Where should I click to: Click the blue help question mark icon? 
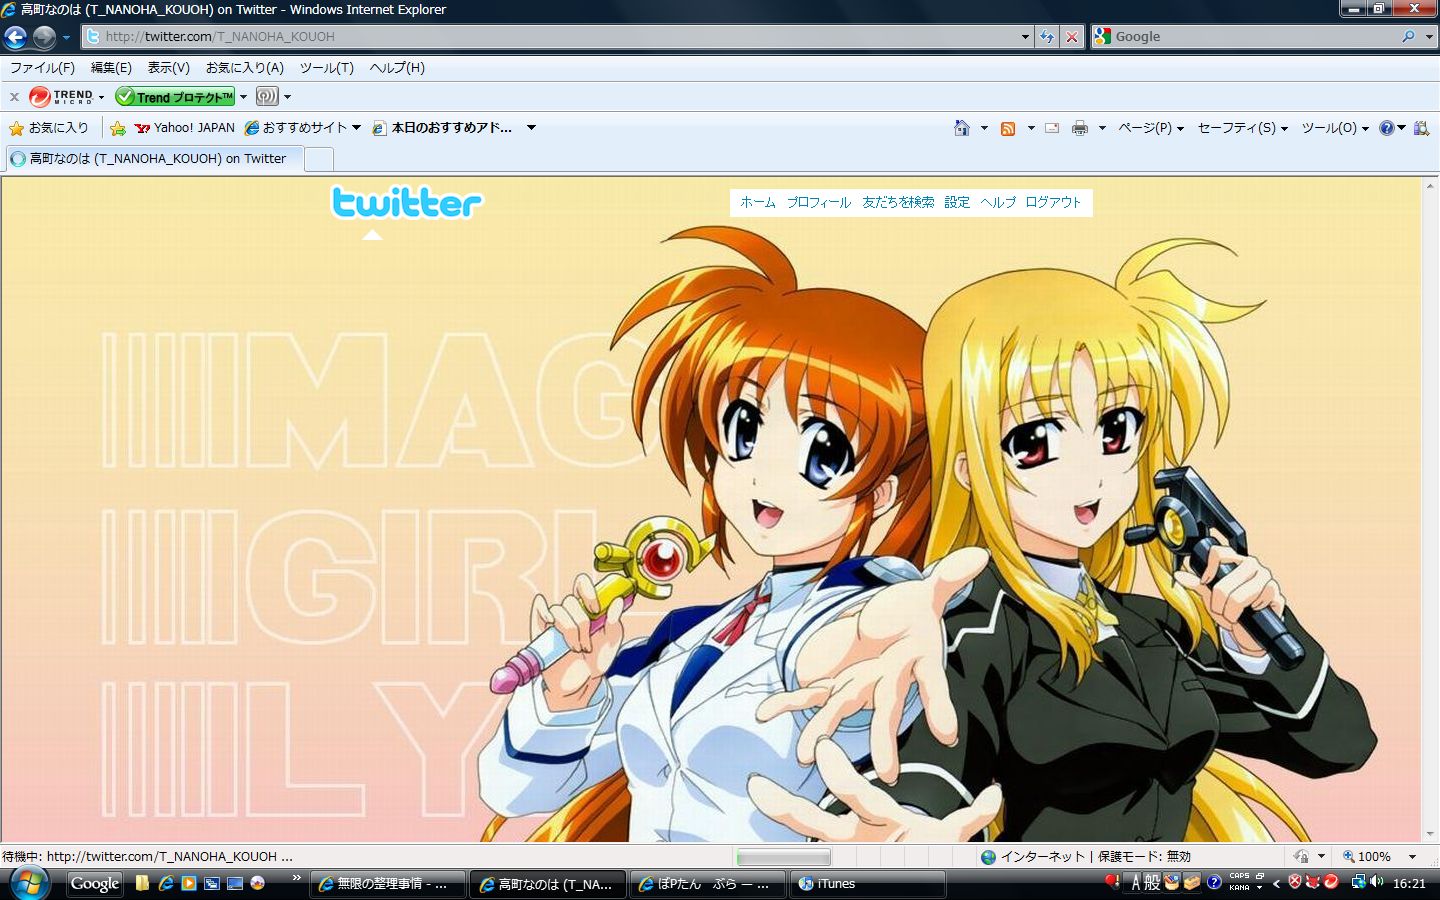tap(1387, 128)
